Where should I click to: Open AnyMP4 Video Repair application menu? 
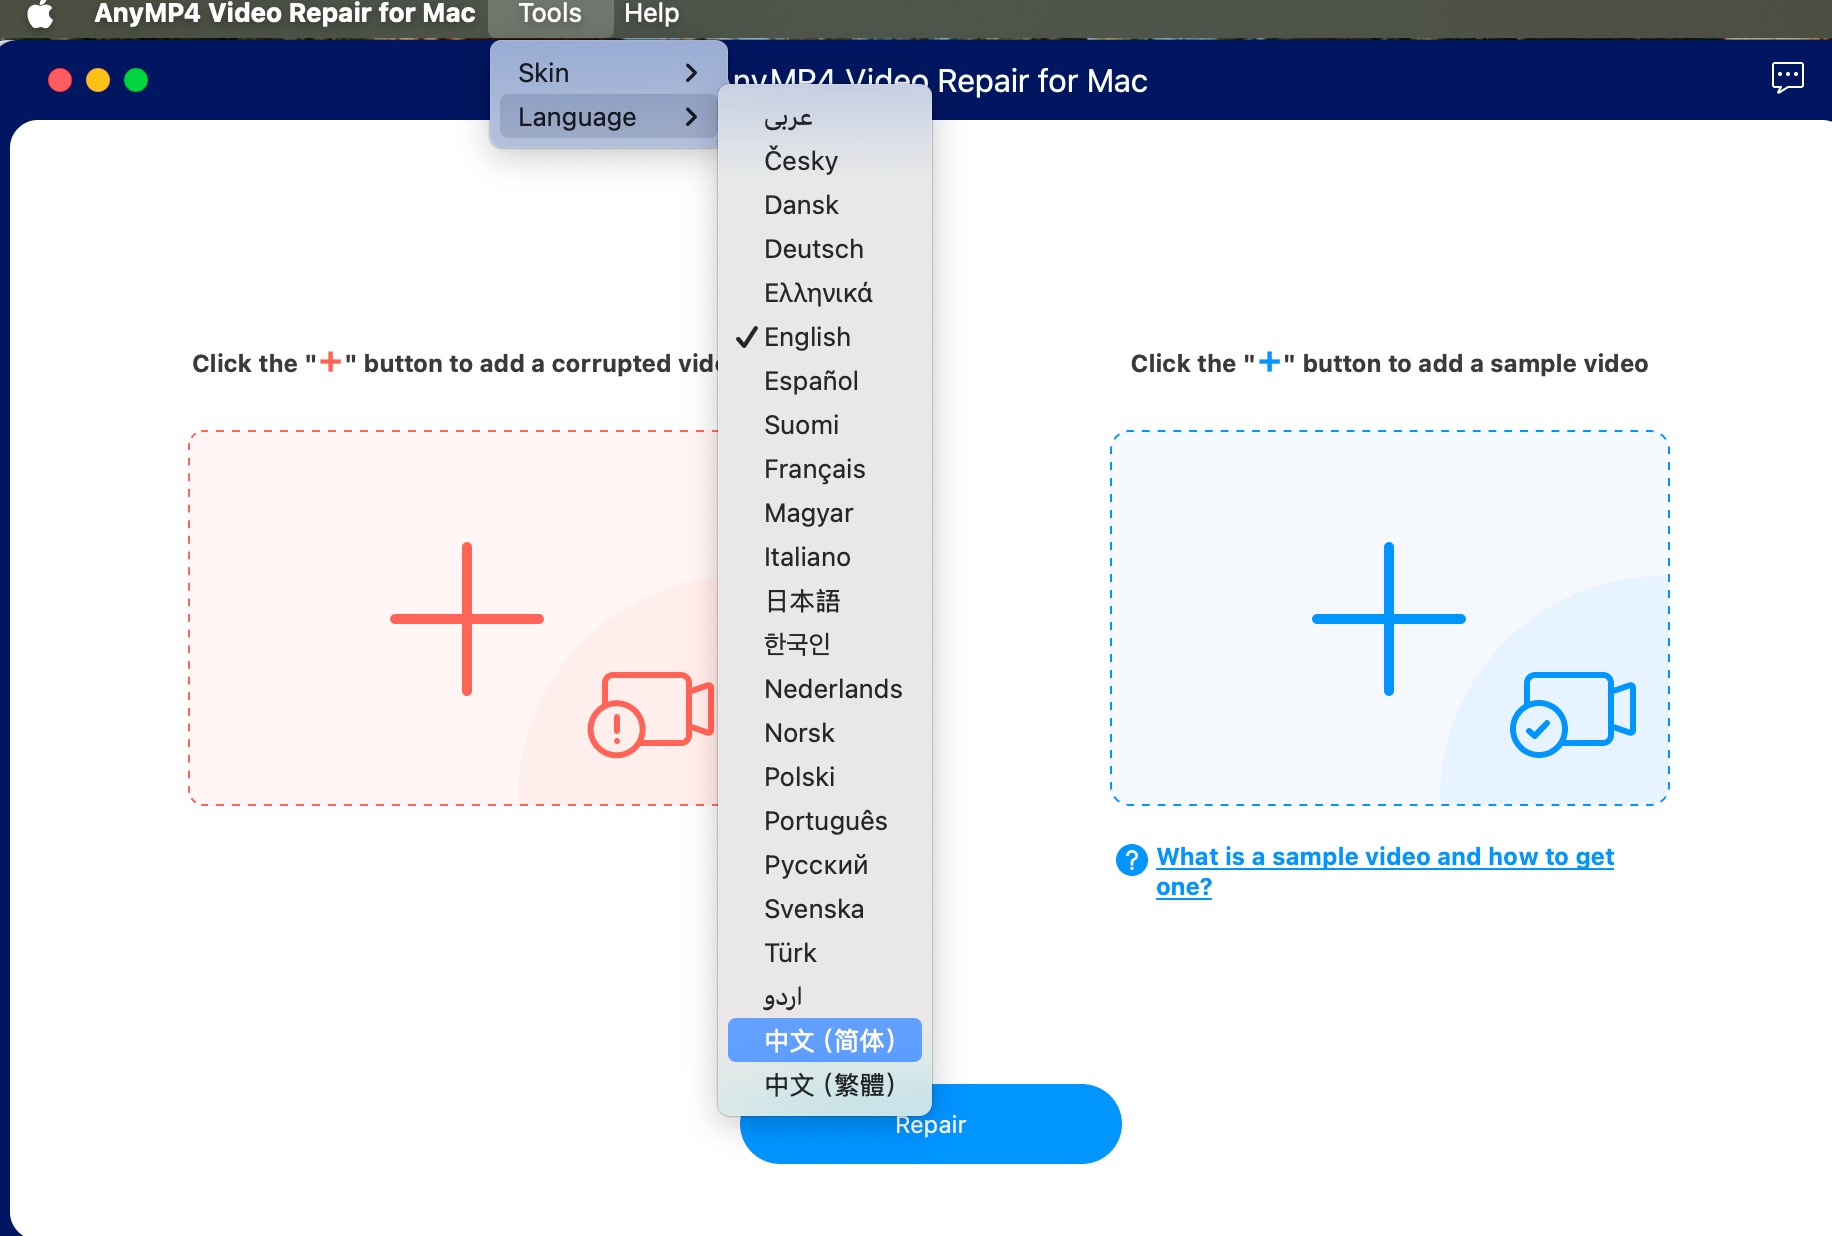284,14
